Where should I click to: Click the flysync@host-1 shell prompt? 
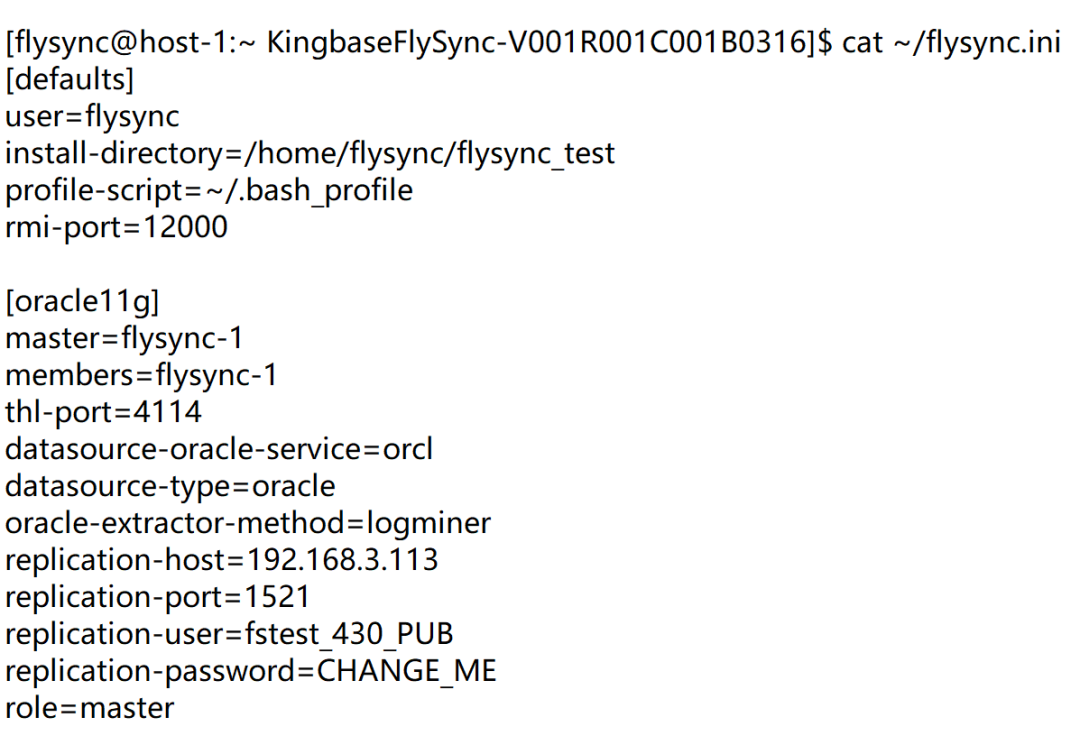pos(125,44)
